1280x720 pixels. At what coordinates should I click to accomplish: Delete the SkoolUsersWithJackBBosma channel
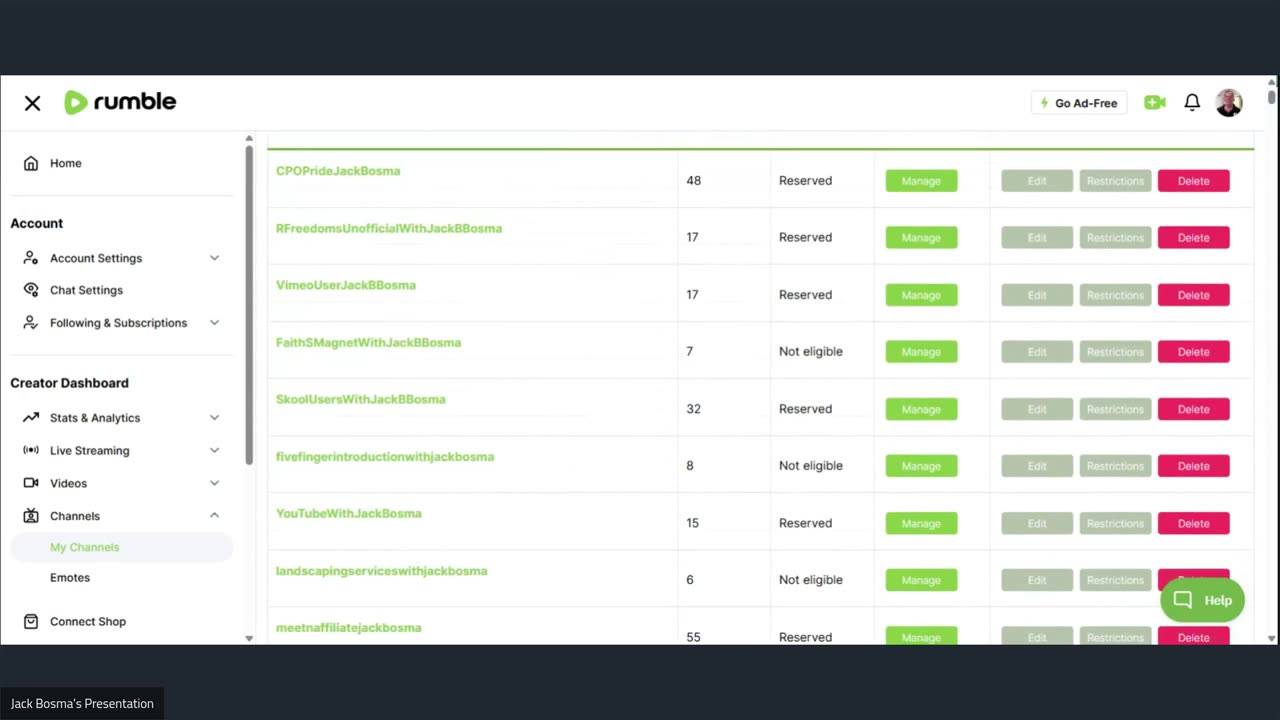(1193, 409)
